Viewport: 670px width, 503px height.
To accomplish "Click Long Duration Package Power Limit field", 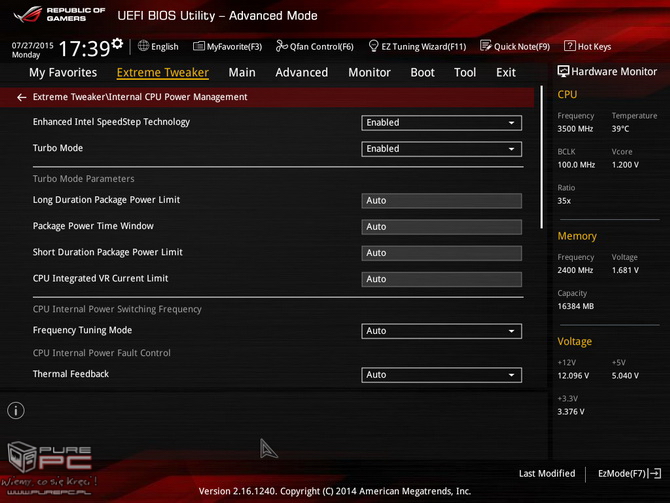I will (441, 201).
